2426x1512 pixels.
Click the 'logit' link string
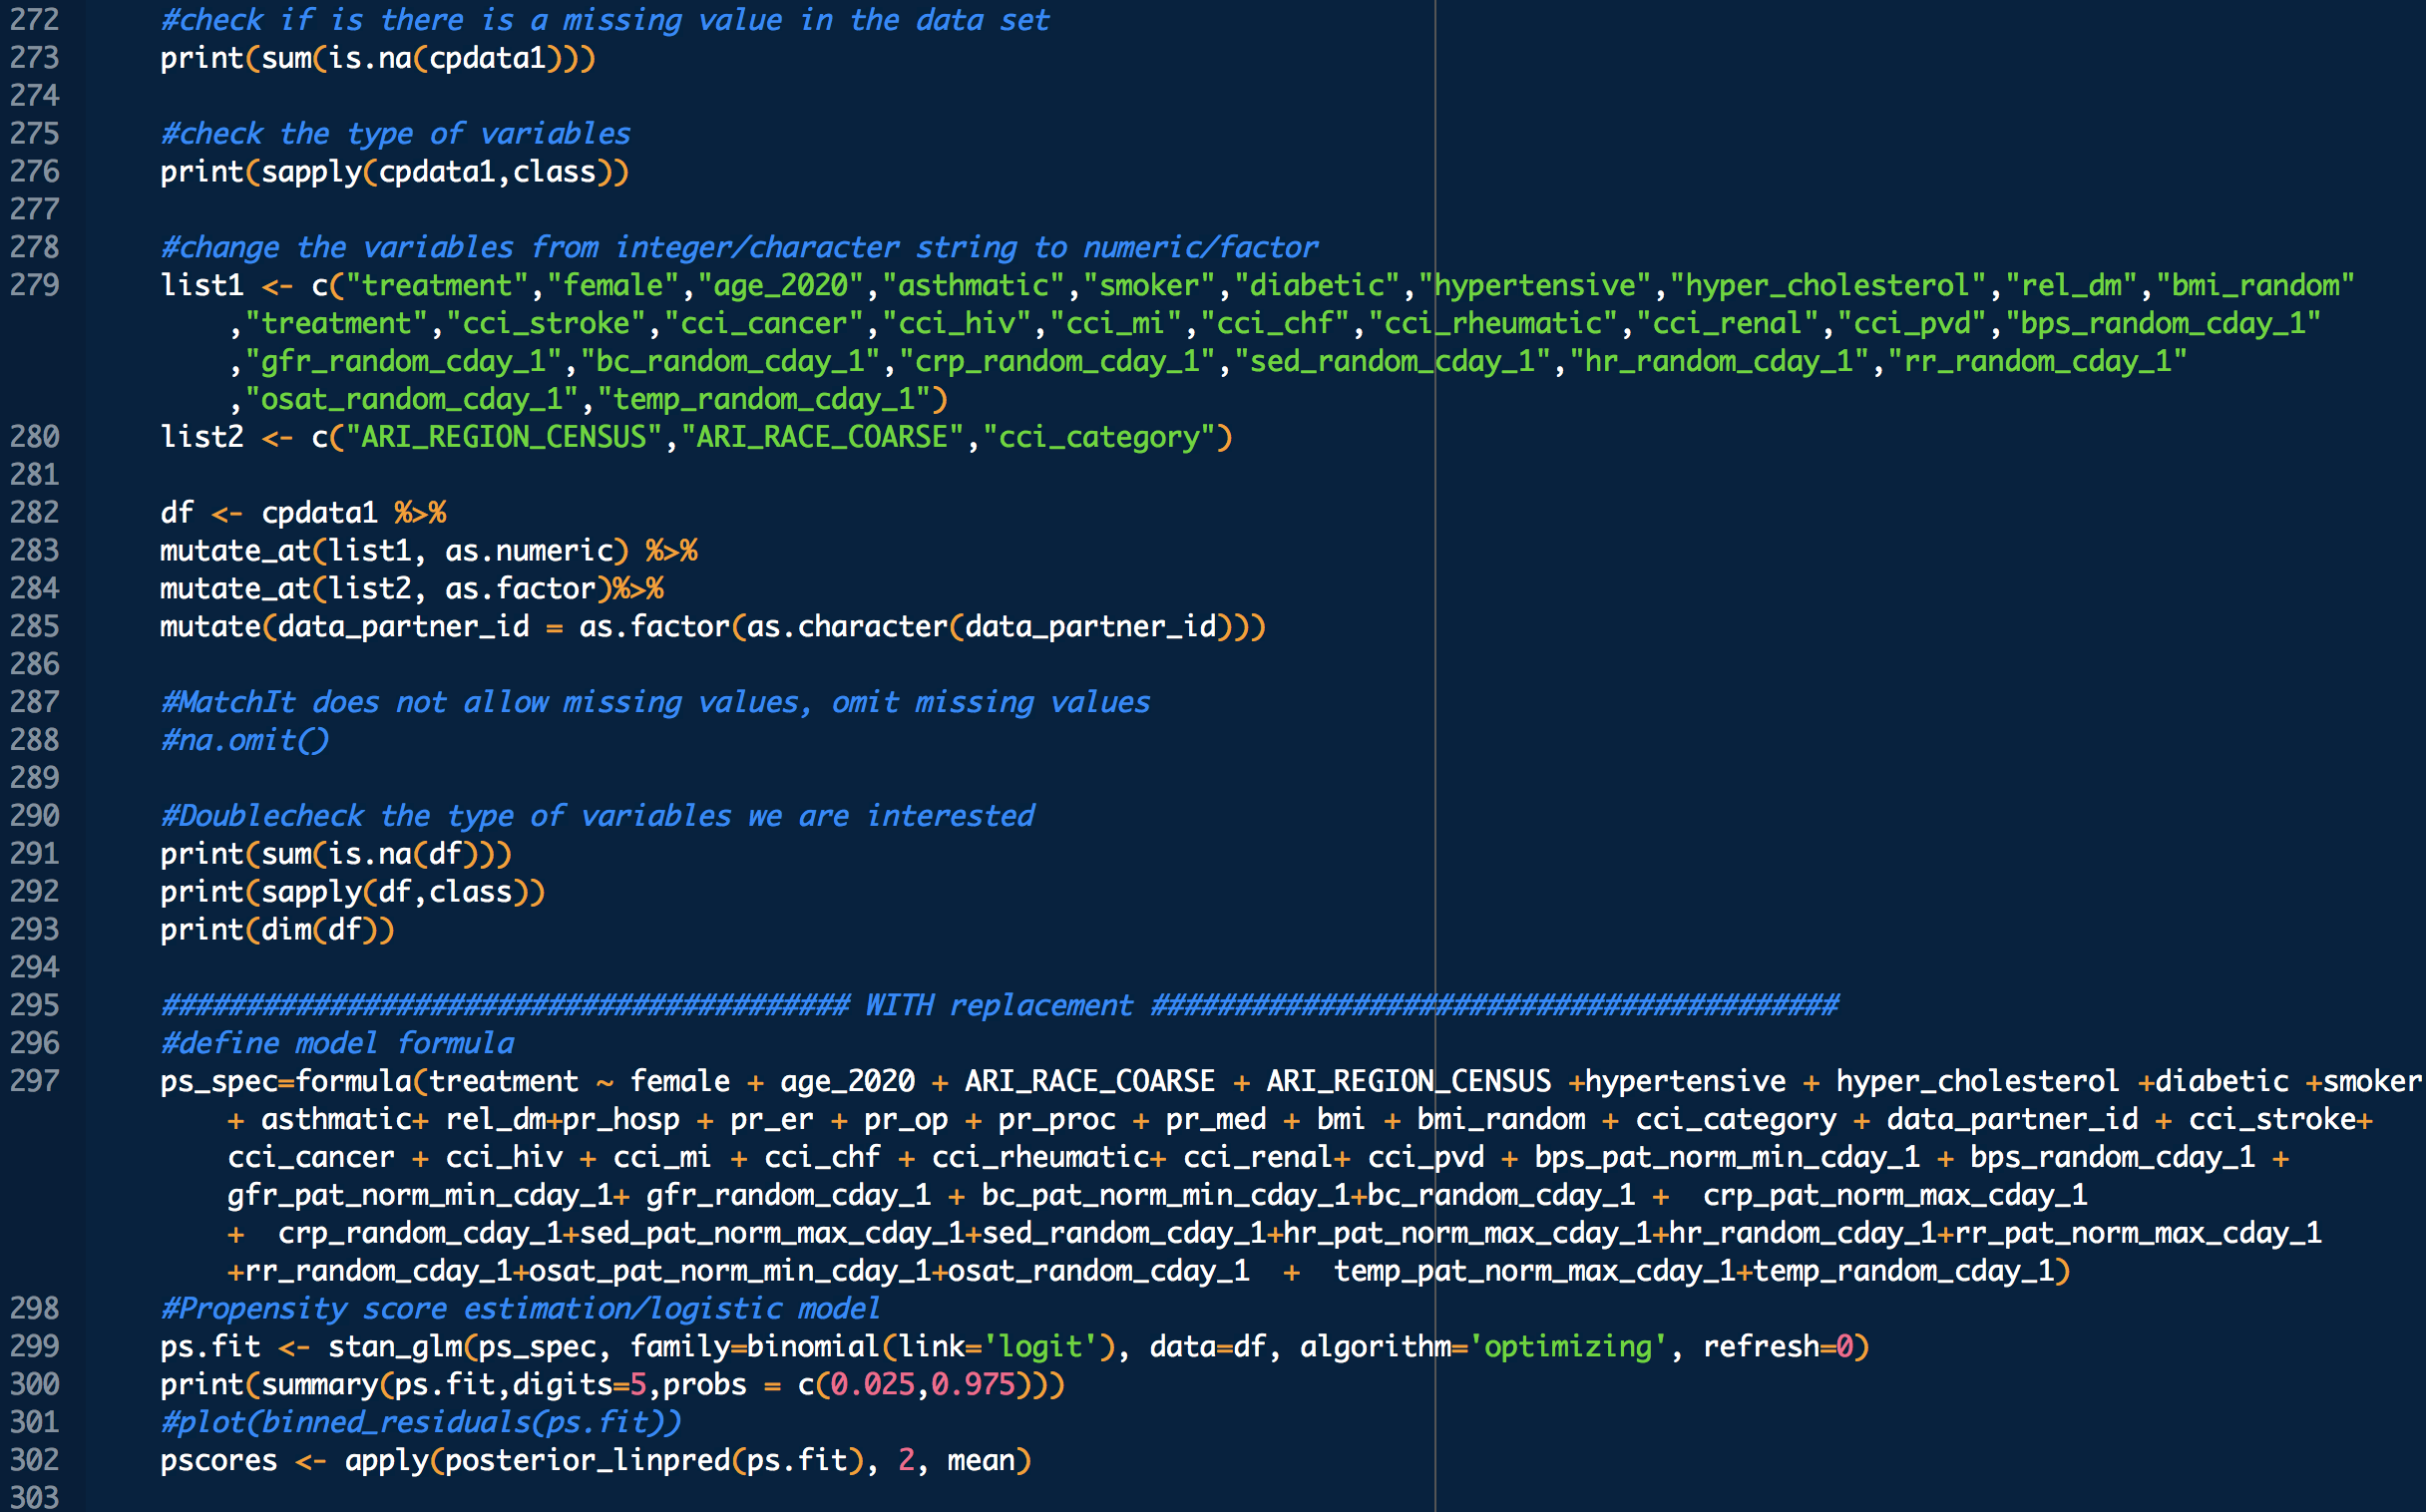(x=1040, y=1346)
